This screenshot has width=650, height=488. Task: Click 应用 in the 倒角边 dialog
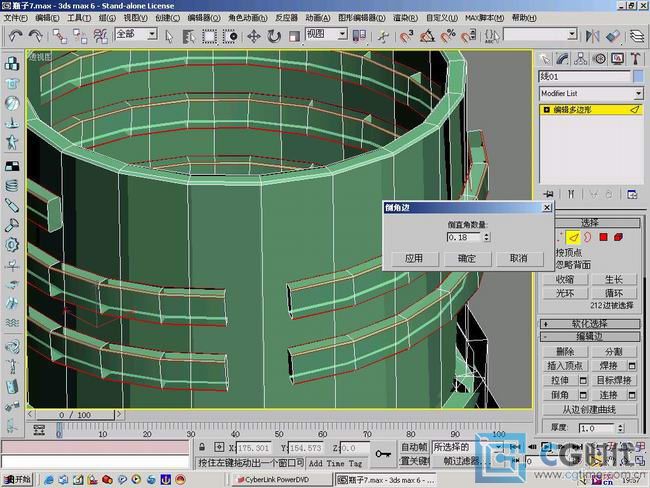point(414,258)
